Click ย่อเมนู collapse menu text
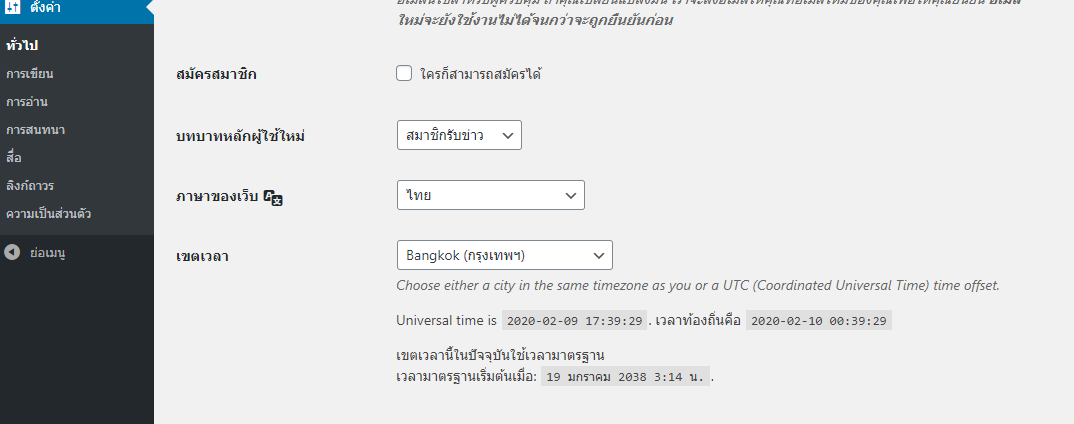Image resolution: width=1074 pixels, height=424 pixels. tap(47, 253)
